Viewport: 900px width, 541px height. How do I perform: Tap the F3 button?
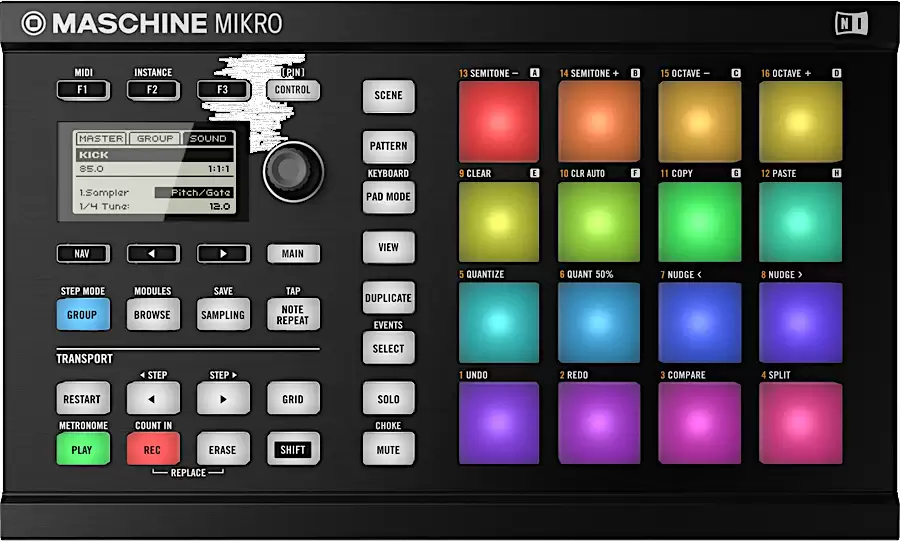pyautogui.click(x=223, y=90)
